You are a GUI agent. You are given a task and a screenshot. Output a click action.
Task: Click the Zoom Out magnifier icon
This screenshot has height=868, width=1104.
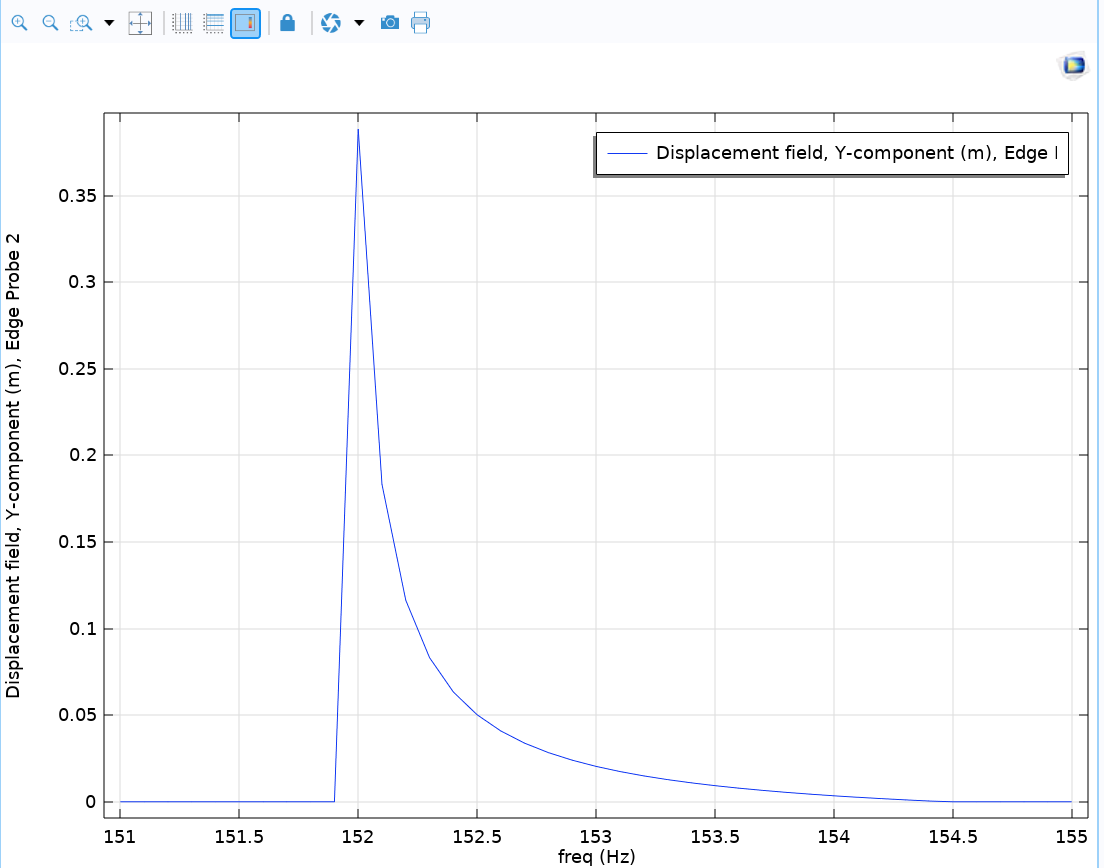click(50, 22)
